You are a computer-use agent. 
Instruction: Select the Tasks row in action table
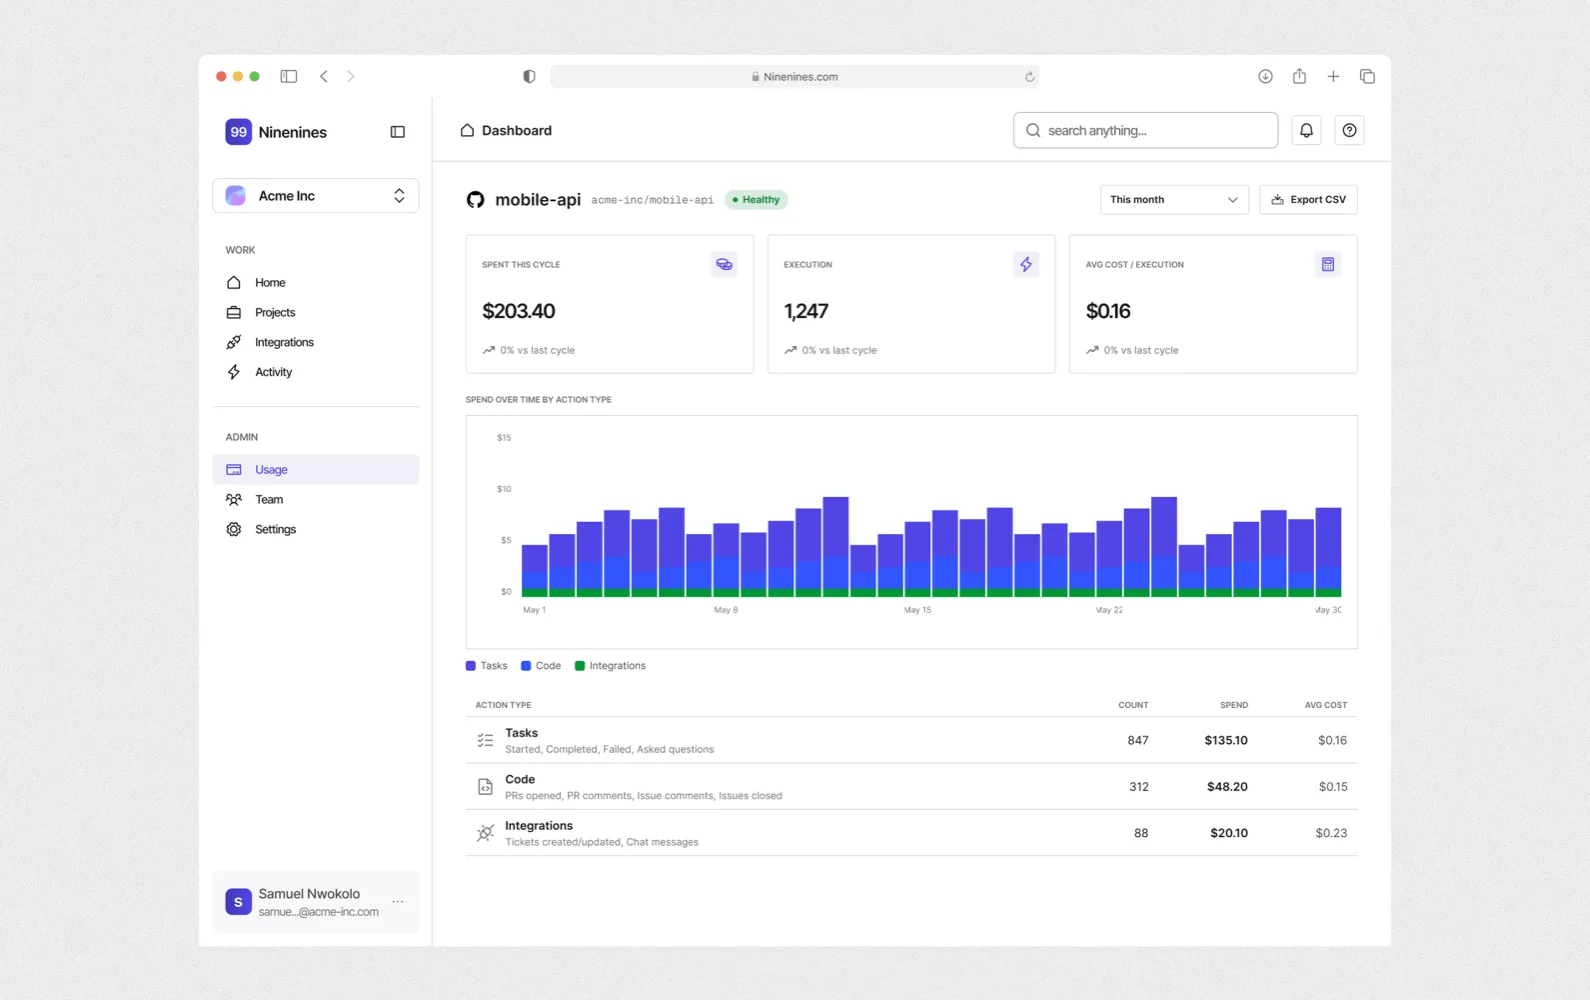tap(911, 741)
